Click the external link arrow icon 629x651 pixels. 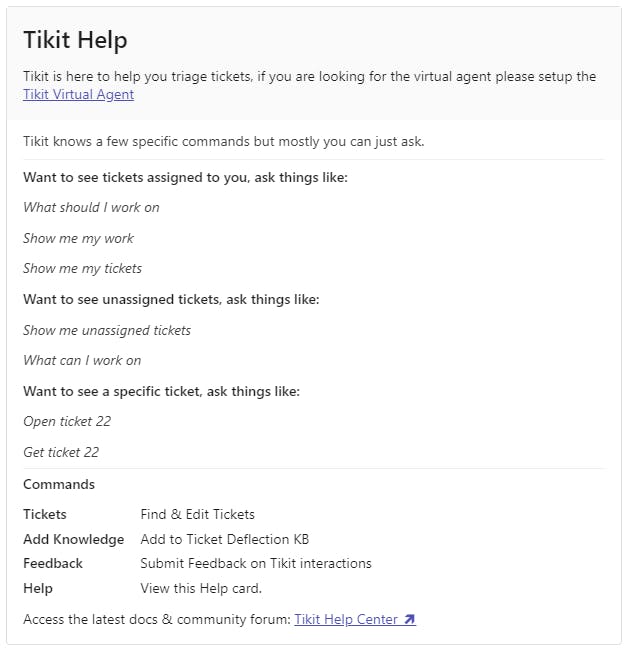pos(410,620)
